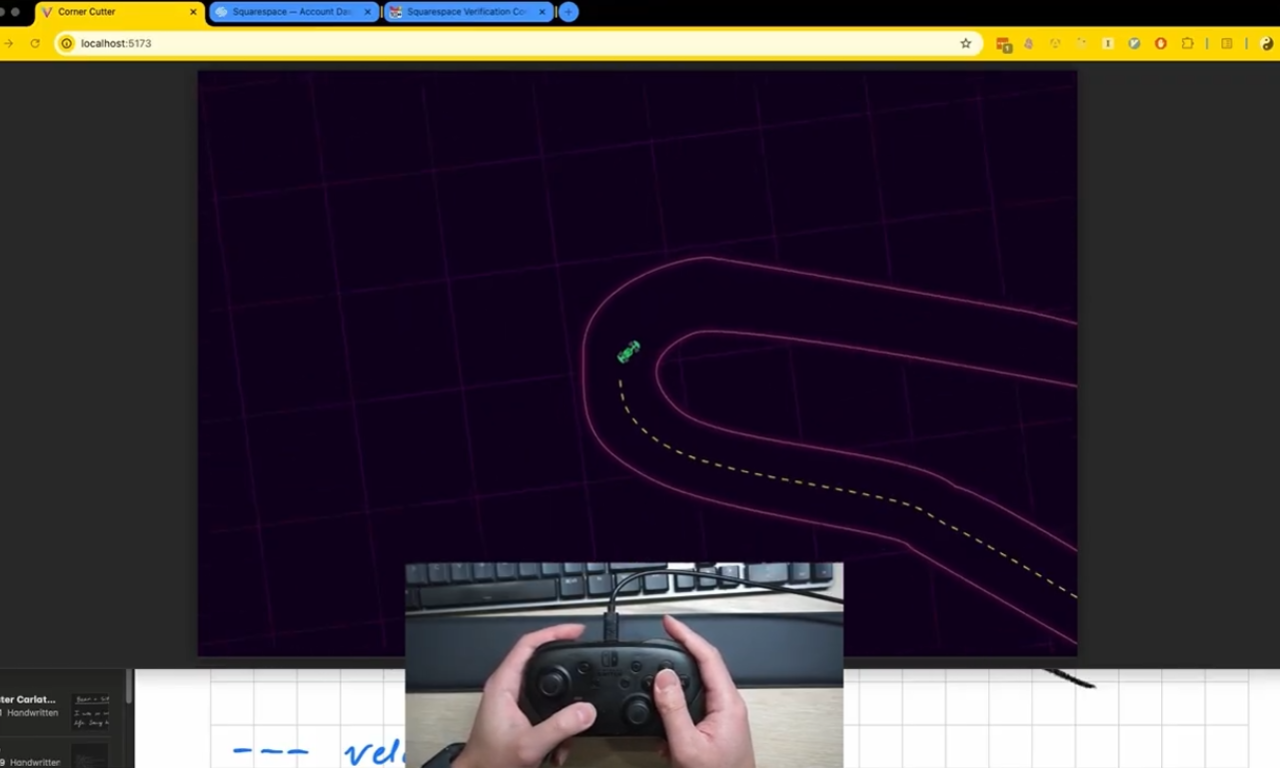Switch to Squarespace Account Dashboard tab
This screenshot has width=1280, height=768.
[290, 12]
